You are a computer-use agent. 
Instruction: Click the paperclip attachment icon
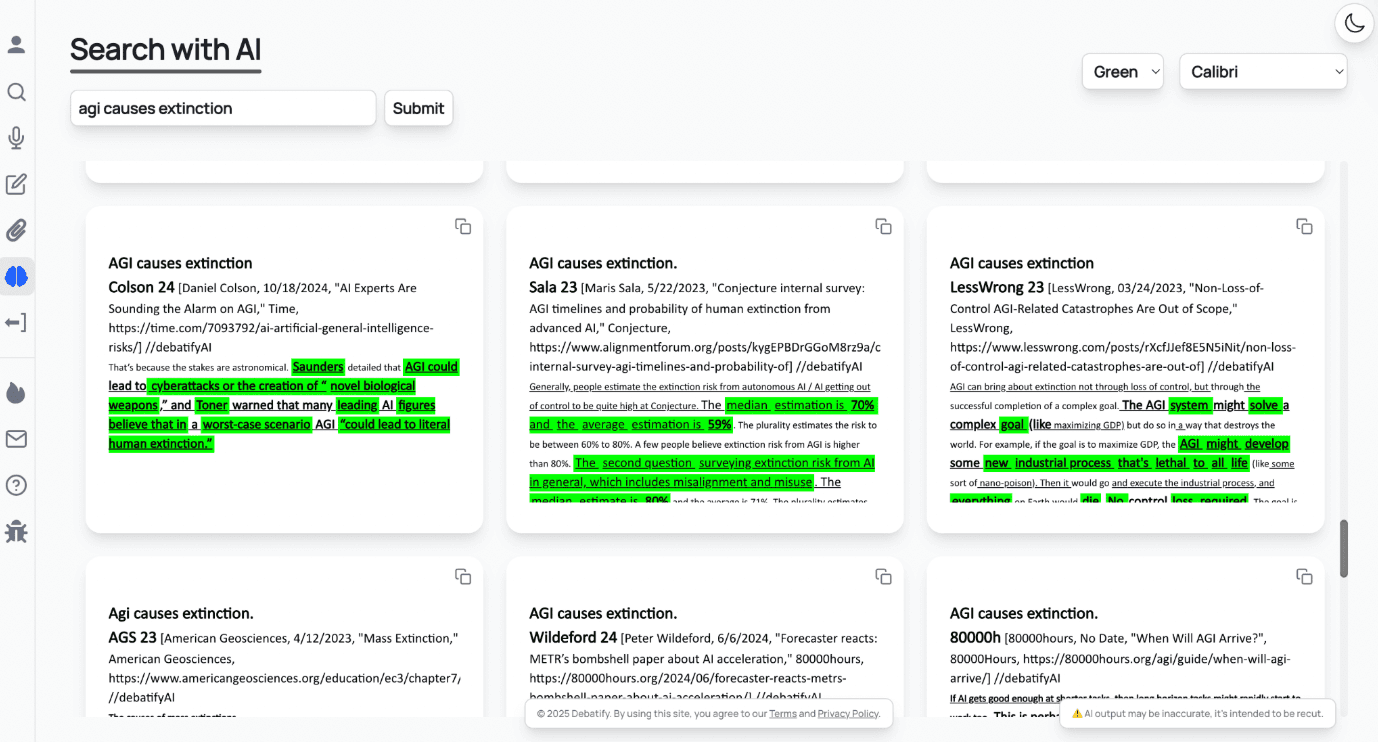(16, 231)
